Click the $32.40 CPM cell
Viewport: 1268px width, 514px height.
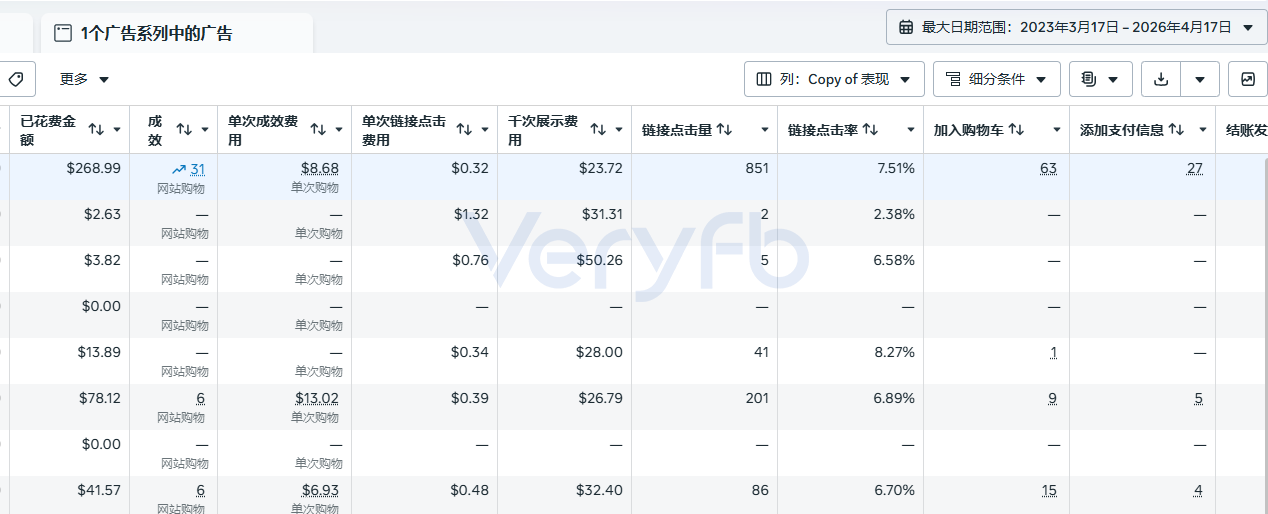click(601, 490)
